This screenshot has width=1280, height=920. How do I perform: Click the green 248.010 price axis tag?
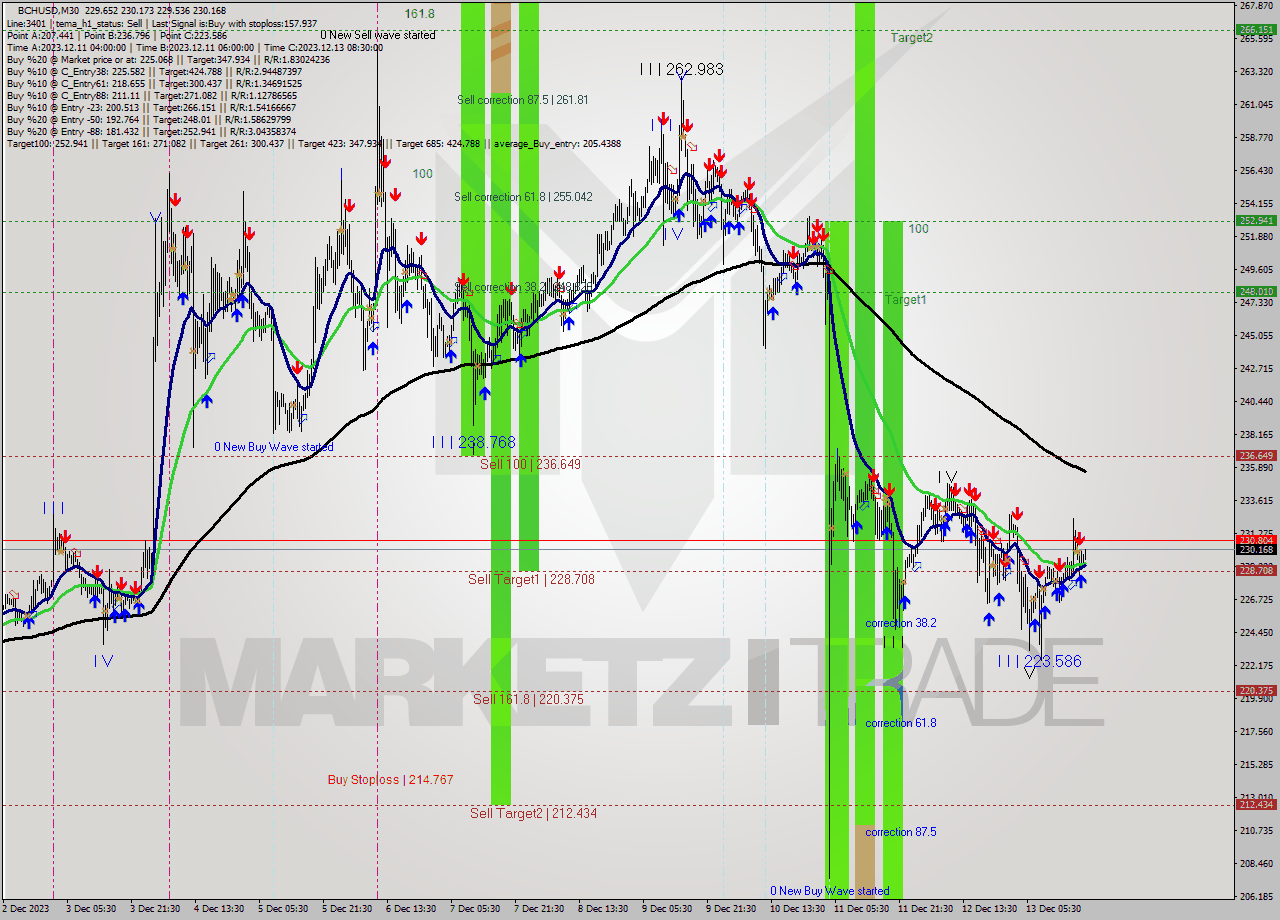[1257, 292]
